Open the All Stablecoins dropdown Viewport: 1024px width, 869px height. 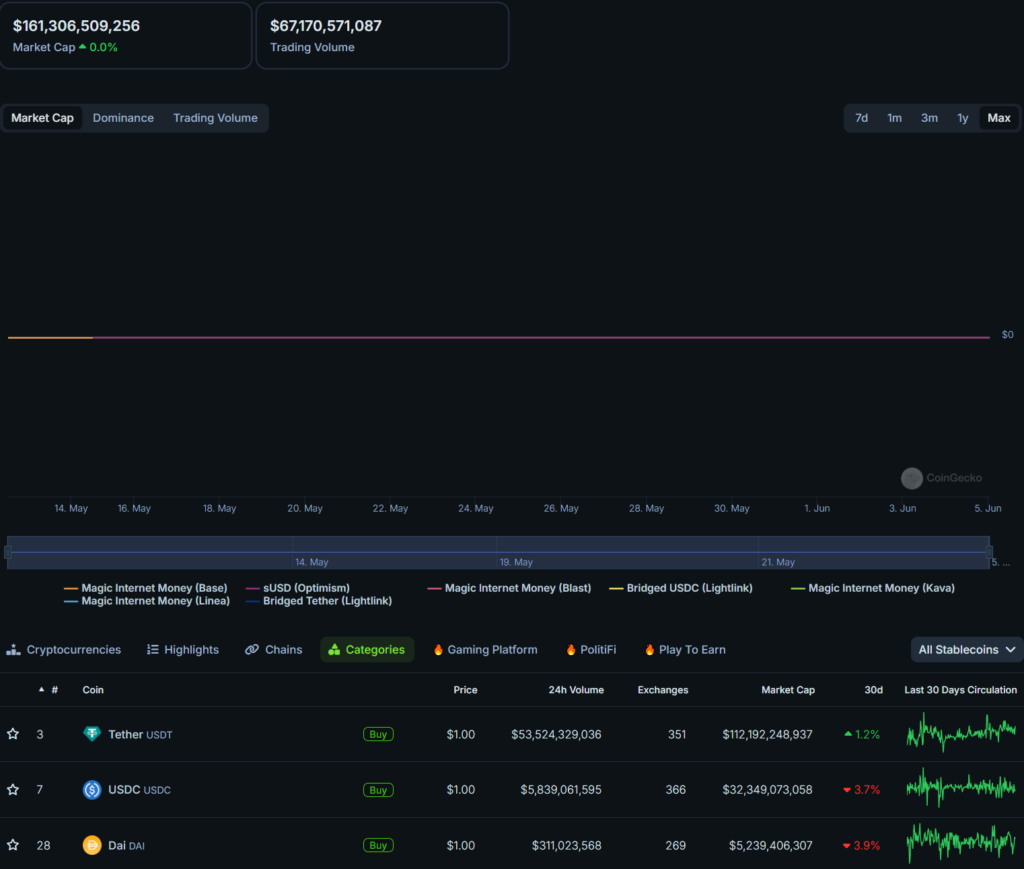(x=966, y=650)
